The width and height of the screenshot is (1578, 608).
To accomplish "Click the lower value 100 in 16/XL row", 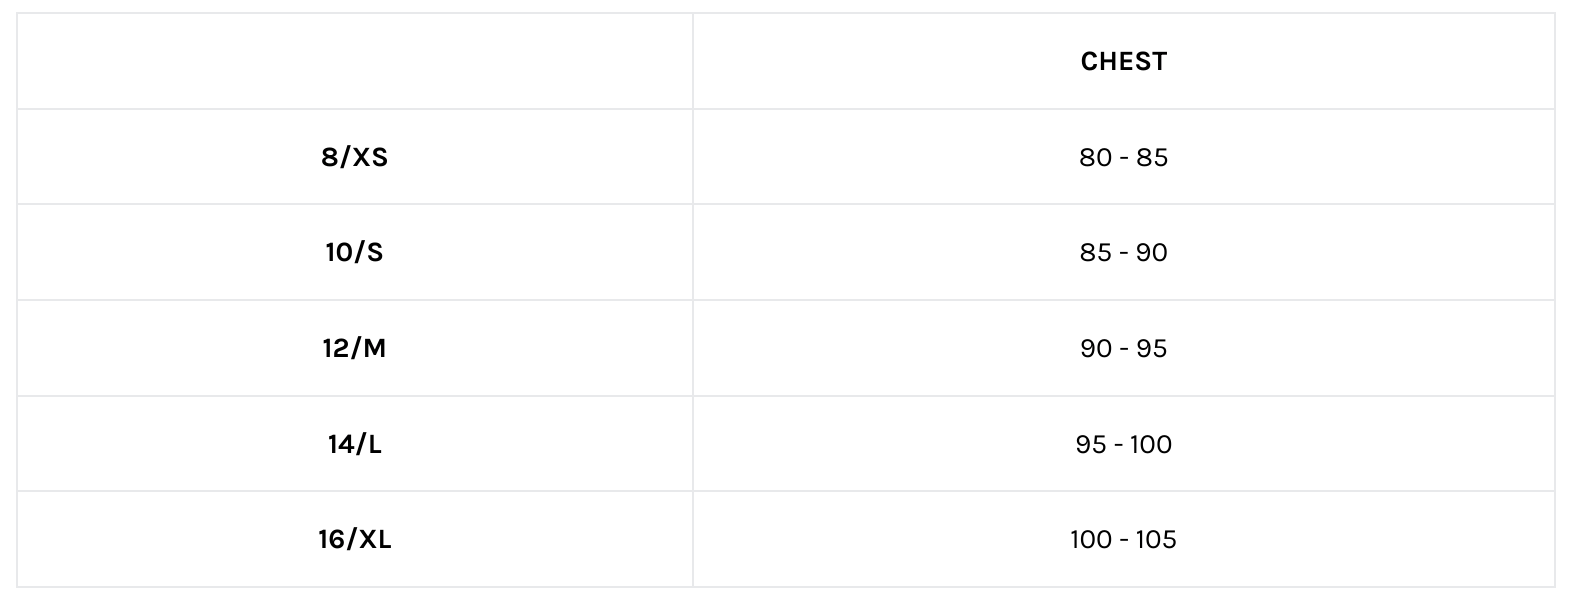I will pos(1090,540).
